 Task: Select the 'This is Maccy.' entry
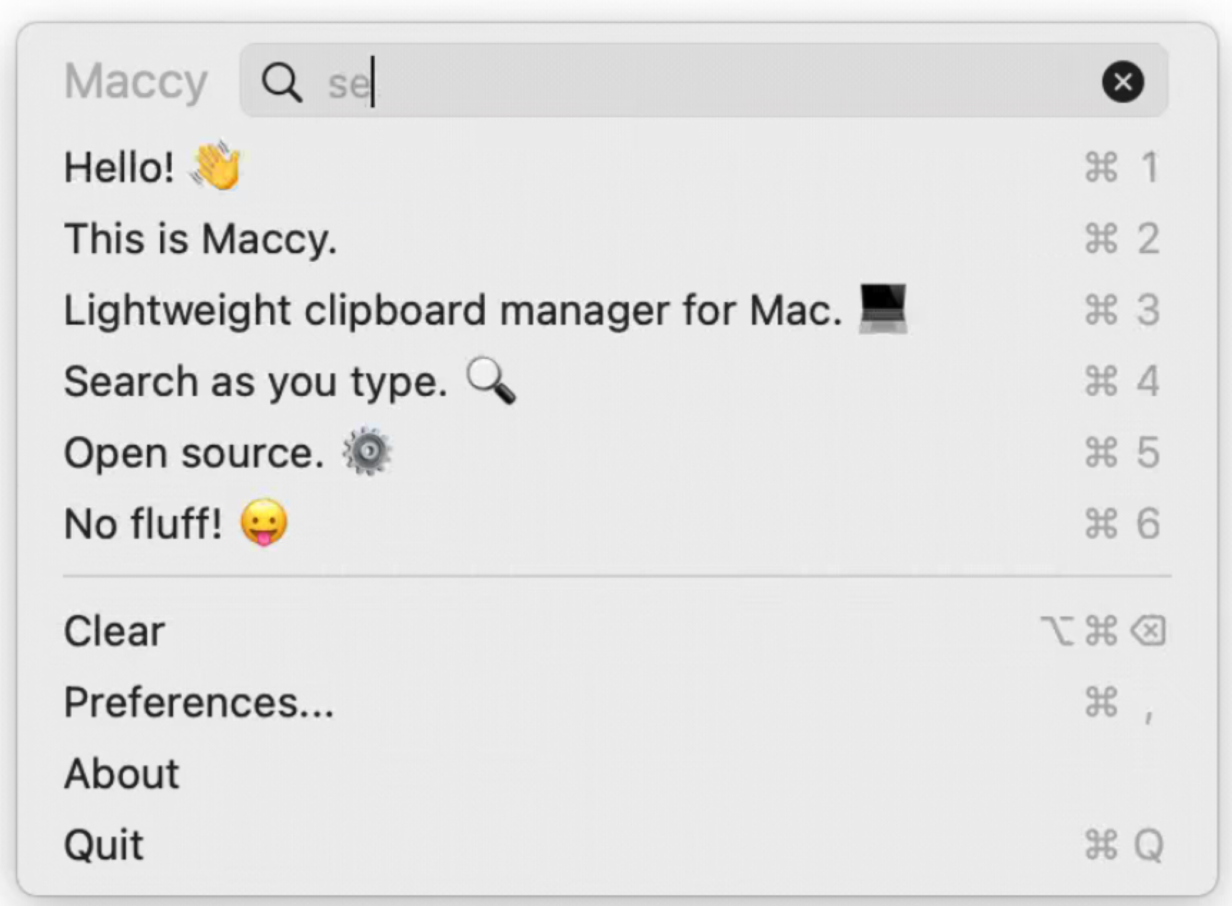pyautogui.click(x=200, y=239)
